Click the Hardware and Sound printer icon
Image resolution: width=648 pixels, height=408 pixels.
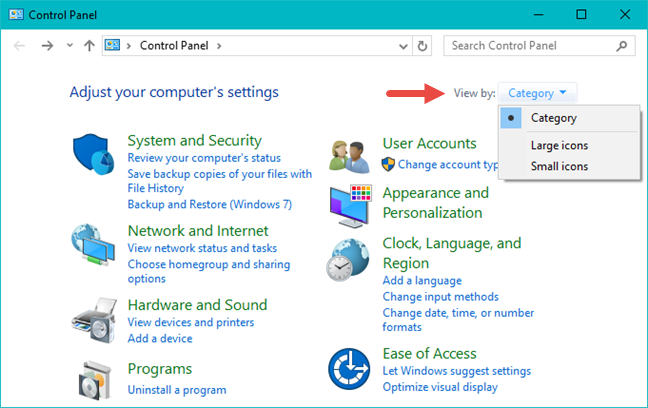(x=95, y=318)
